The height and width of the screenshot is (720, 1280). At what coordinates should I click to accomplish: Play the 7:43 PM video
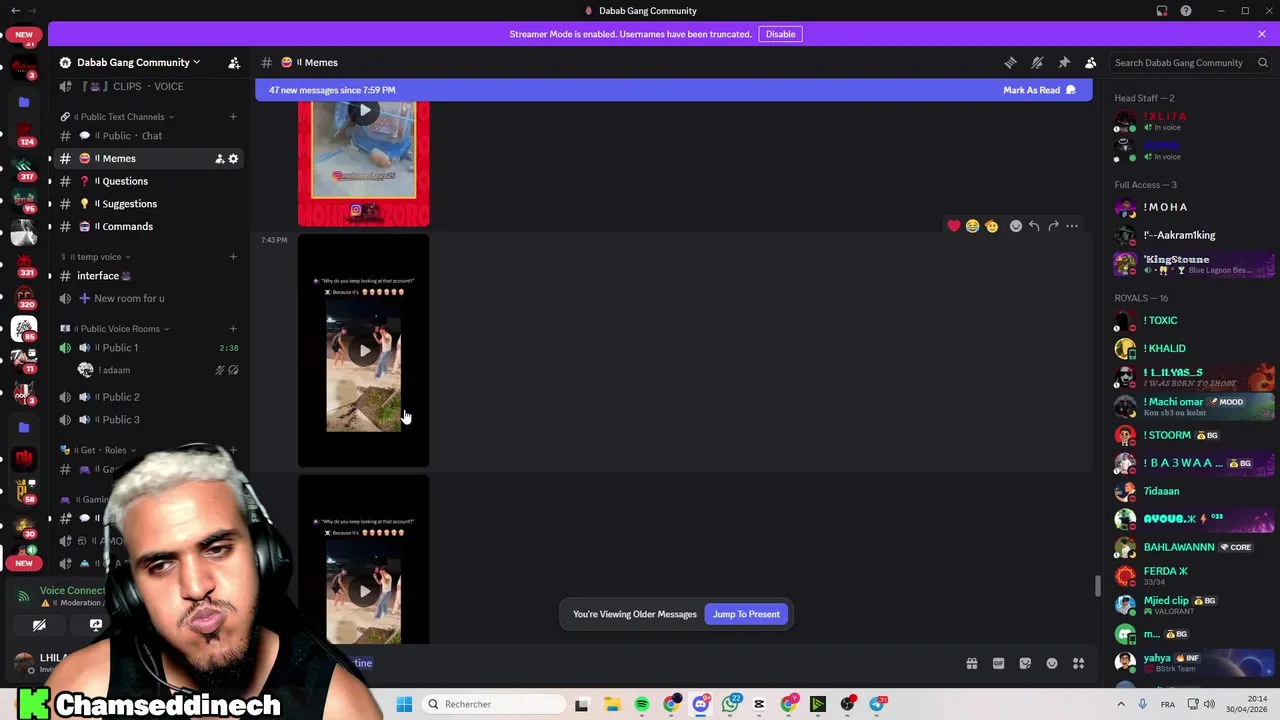[364, 351]
